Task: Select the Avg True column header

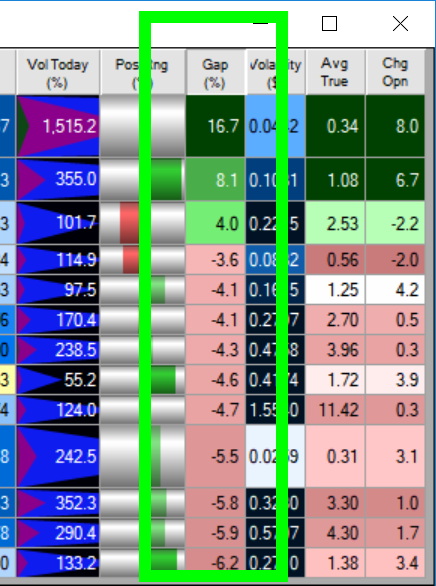Action: click(x=335, y=73)
